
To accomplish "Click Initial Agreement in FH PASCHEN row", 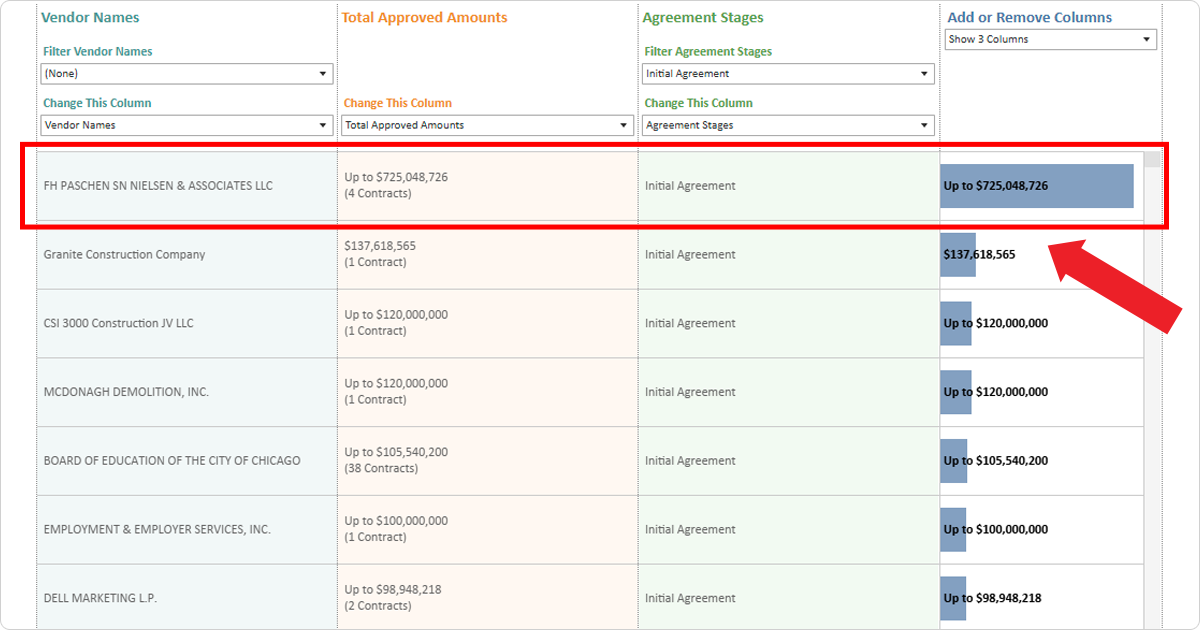I will point(690,186).
